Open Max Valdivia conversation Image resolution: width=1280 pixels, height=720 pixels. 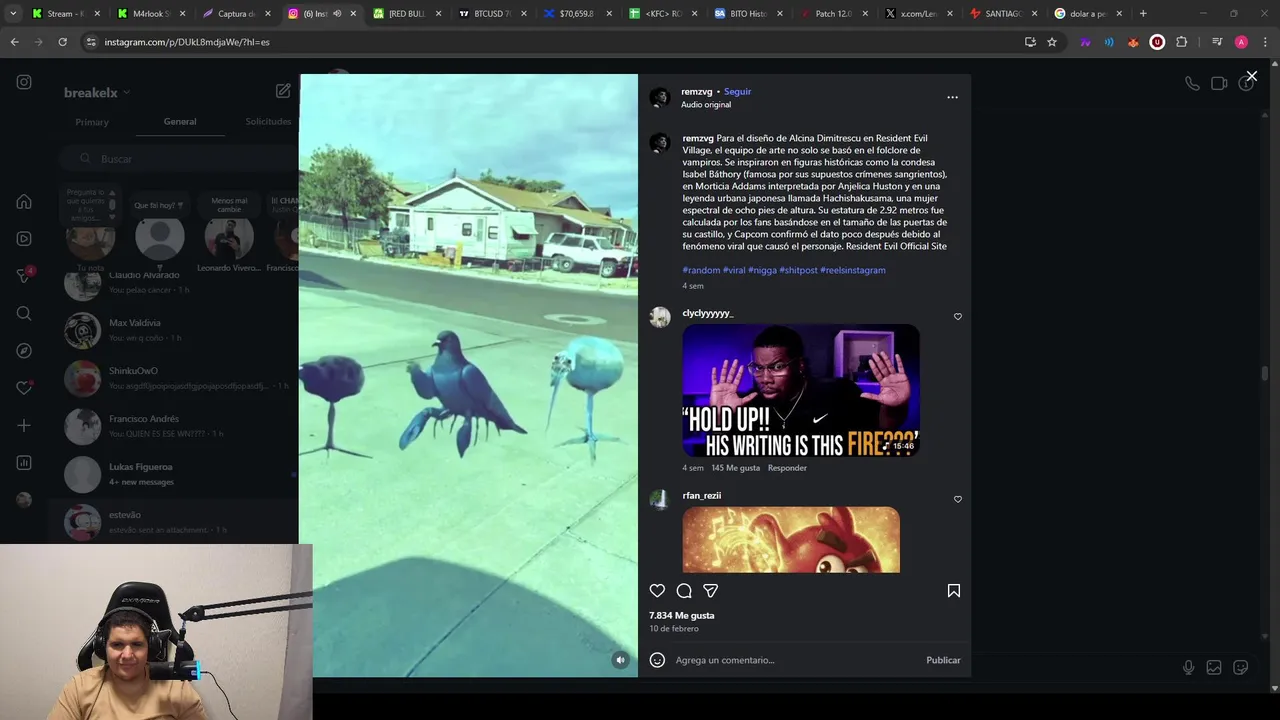(x=175, y=330)
